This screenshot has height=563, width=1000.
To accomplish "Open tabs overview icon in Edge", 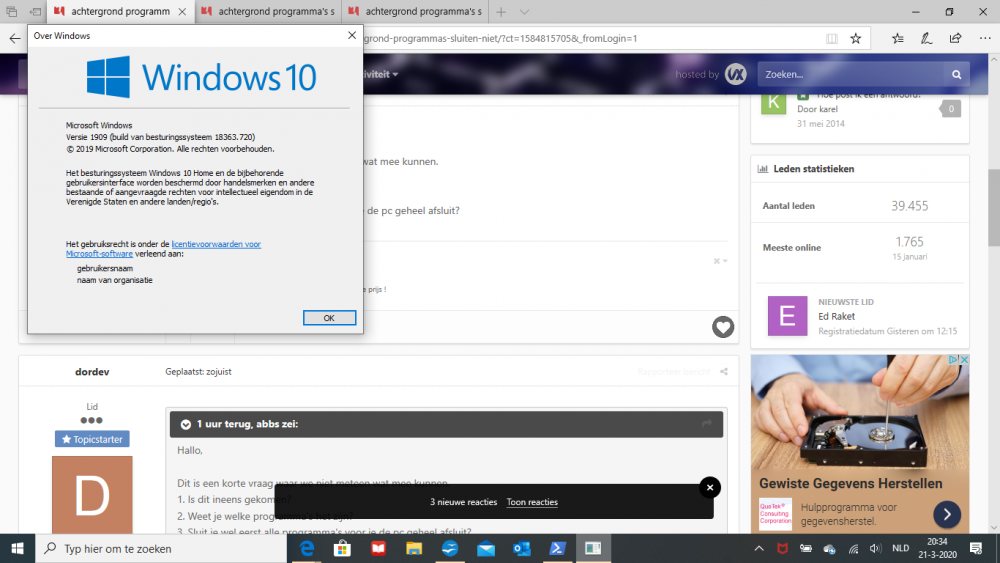I will tap(11, 11).
